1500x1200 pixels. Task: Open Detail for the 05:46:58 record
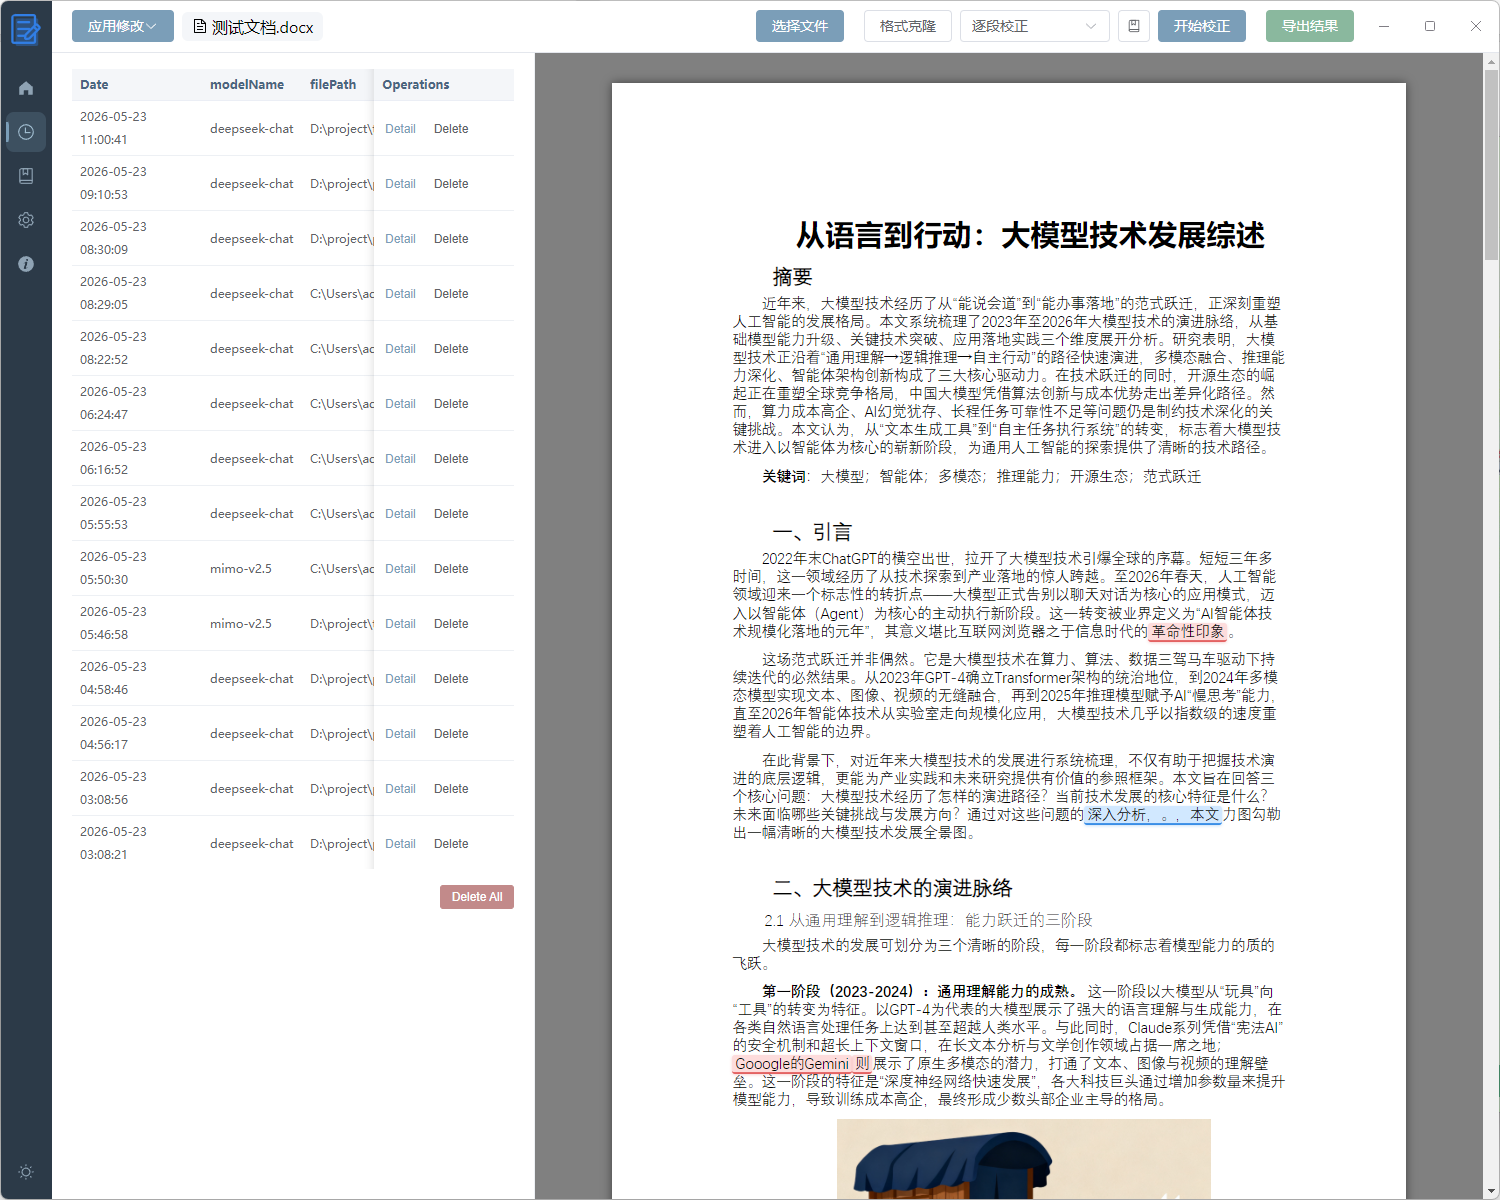400,624
